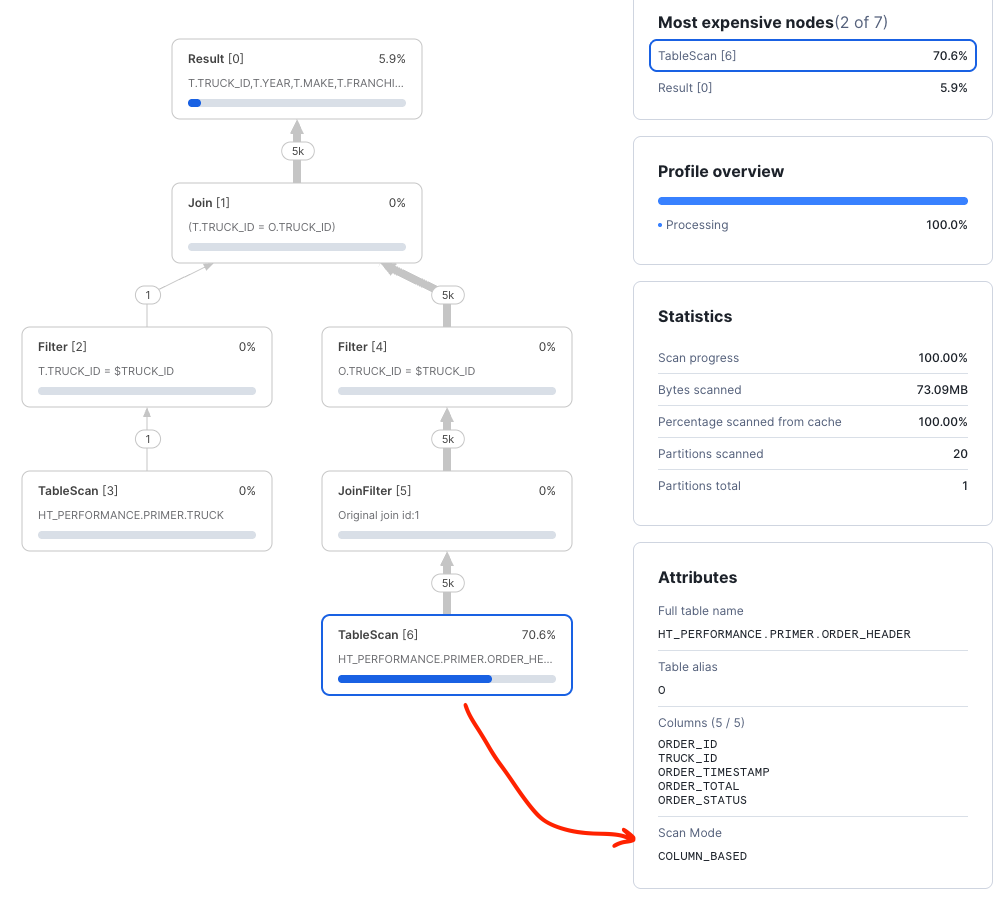Choose Result [0] in Most expensive nodes list

(810, 88)
